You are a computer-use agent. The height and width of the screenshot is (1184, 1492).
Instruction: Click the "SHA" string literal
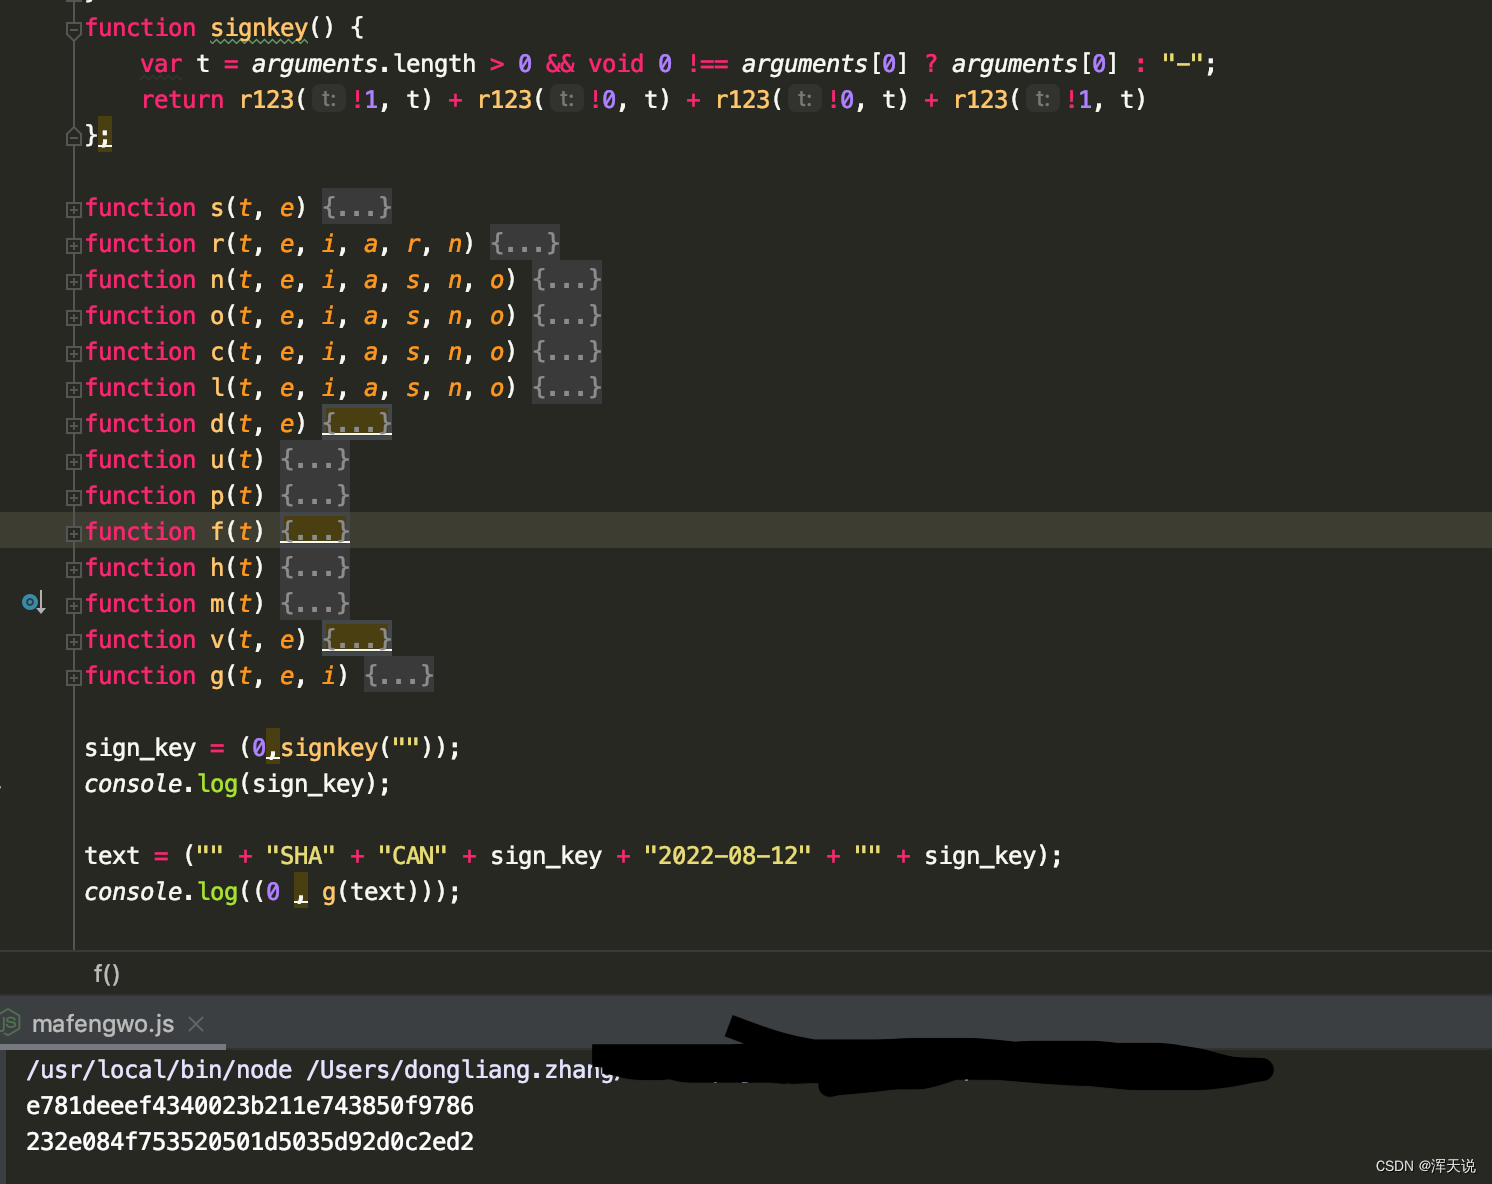point(300,856)
